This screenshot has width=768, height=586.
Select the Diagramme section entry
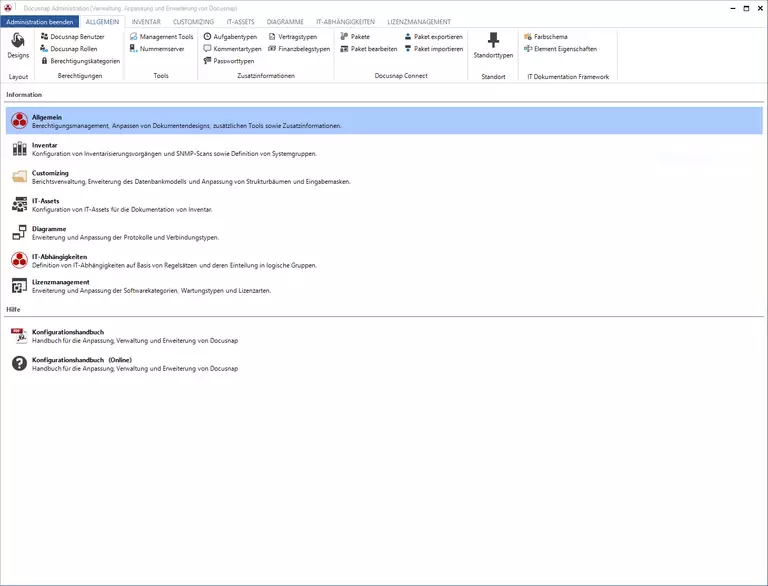tap(49, 229)
